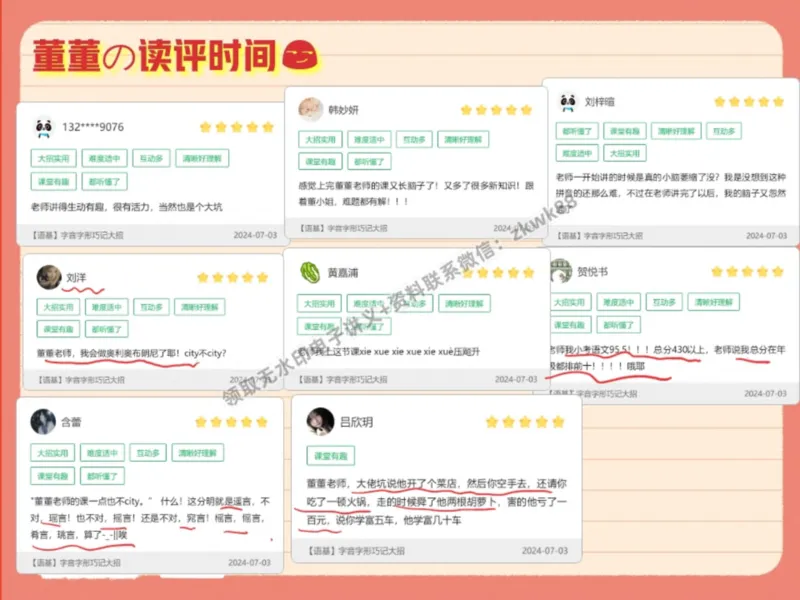The width and height of the screenshot is (800, 600).
Task: Click the star rating on 刘梓暄's review
Action: 748,102
